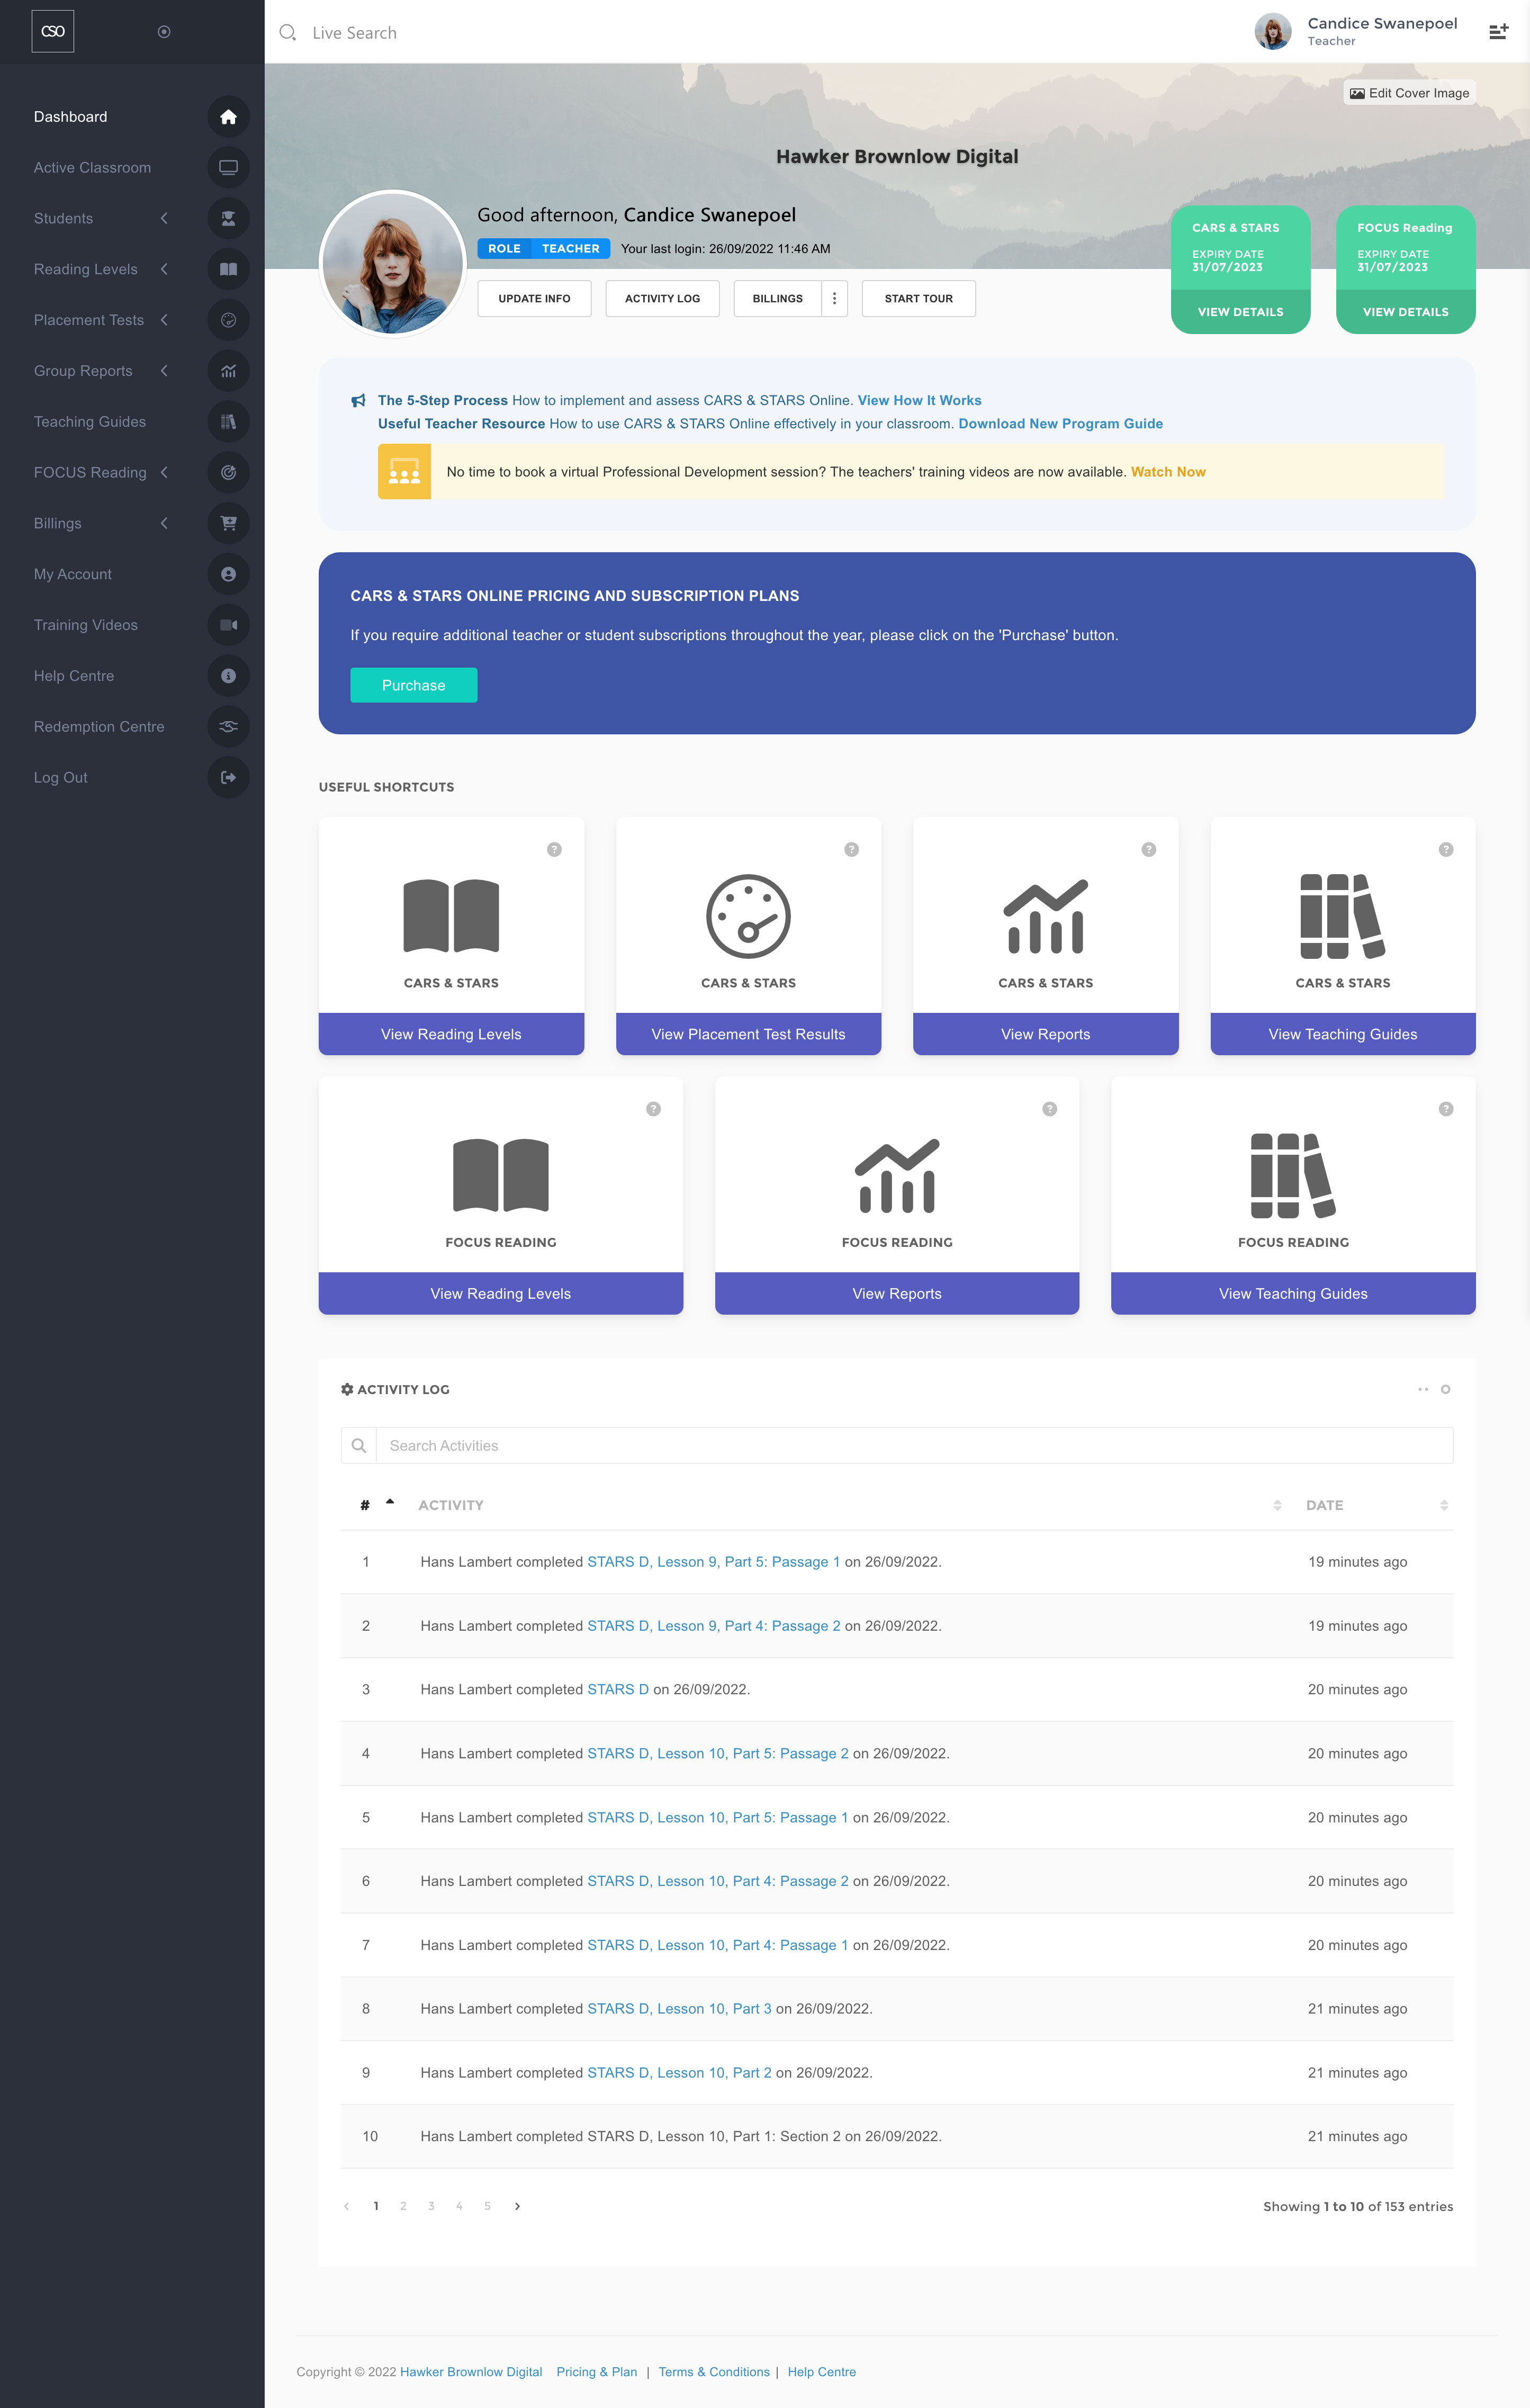Open Teaching Guides in the sidebar menu
This screenshot has height=2408, width=1530.
point(90,422)
